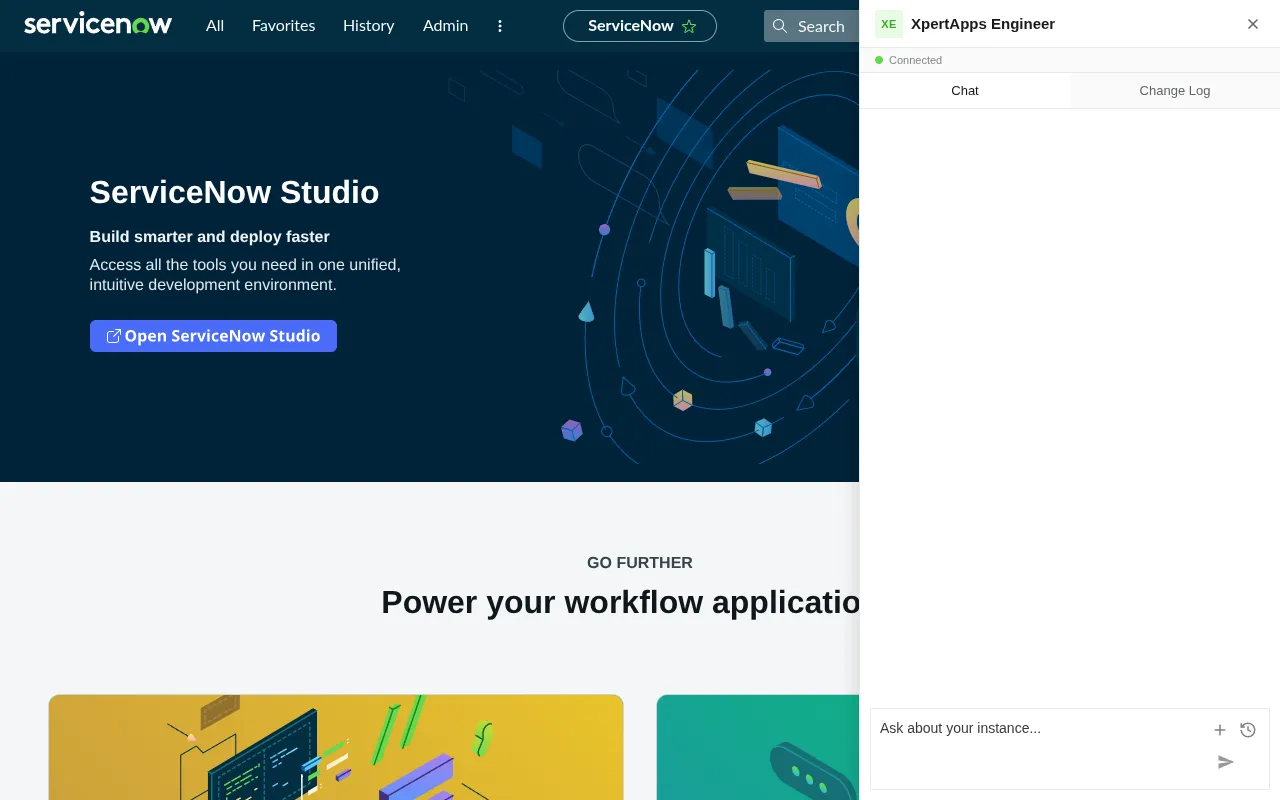Star the ServiceNow page as favorite
The width and height of the screenshot is (1280, 800).
pyautogui.click(x=689, y=26)
